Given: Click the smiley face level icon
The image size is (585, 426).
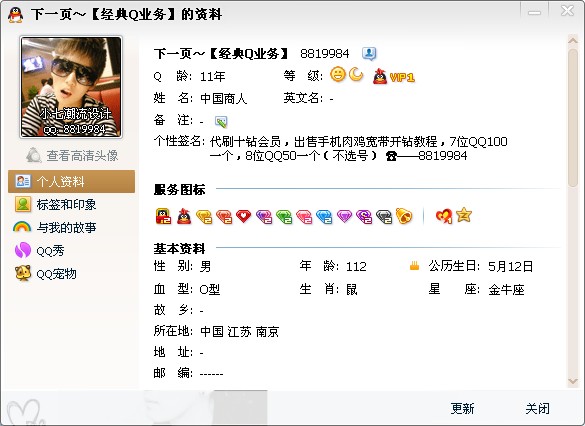Looking at the screenshot, I should (x=338, y=74).
